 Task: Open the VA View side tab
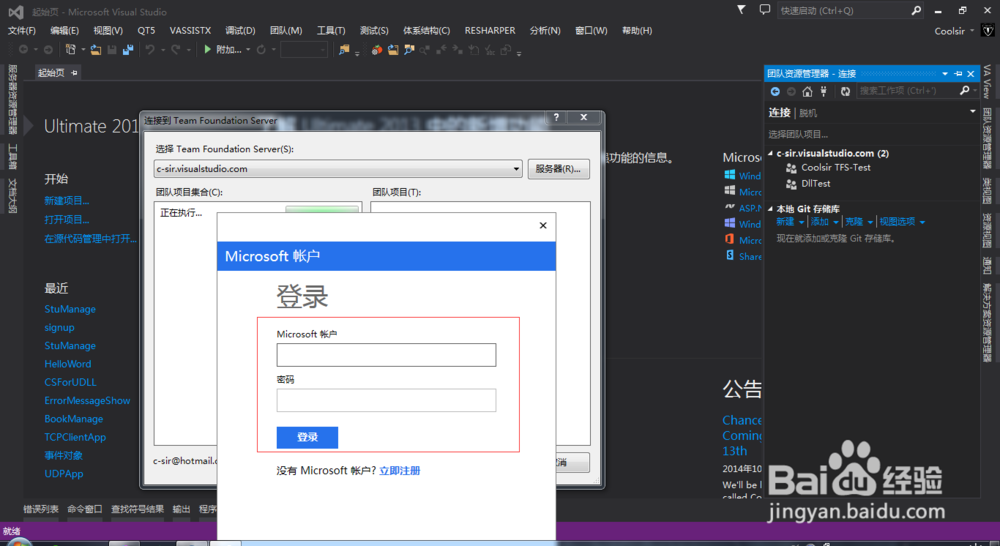click(x=987, y=82)
